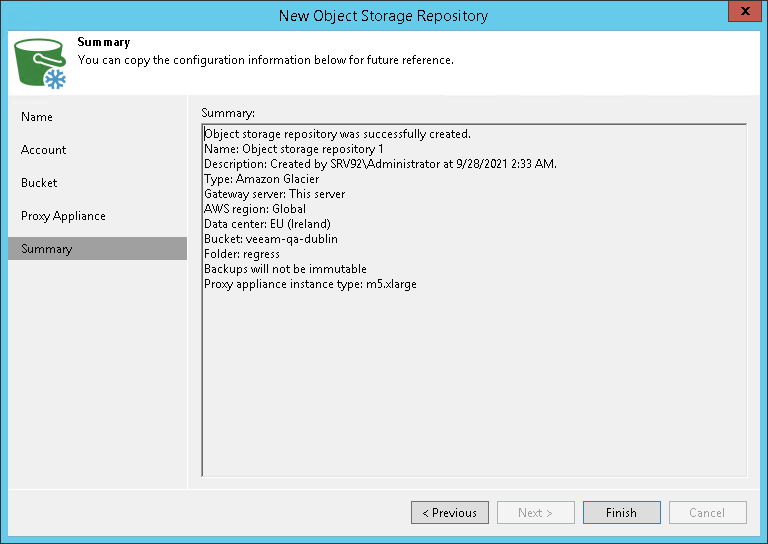Click the 'Backups will not be immutable' line
This screenshot has height=544, width=768.
point(285,269)
